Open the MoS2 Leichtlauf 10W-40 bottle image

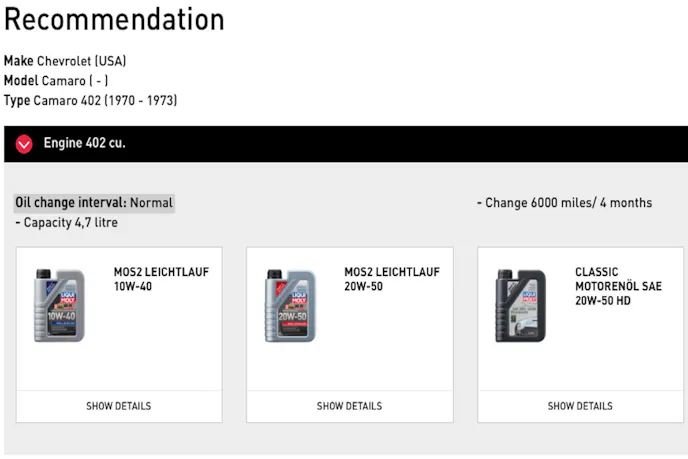coord(59,305)
